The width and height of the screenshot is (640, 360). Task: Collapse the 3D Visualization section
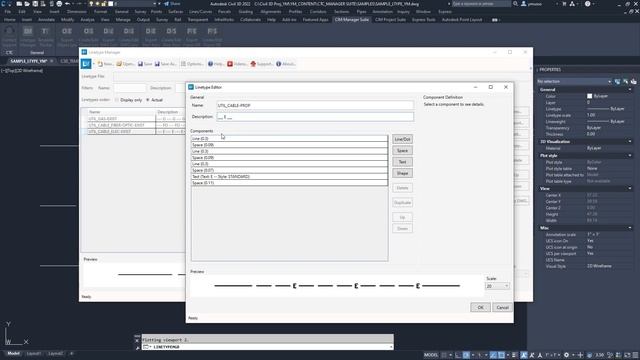tap(630, 142)
